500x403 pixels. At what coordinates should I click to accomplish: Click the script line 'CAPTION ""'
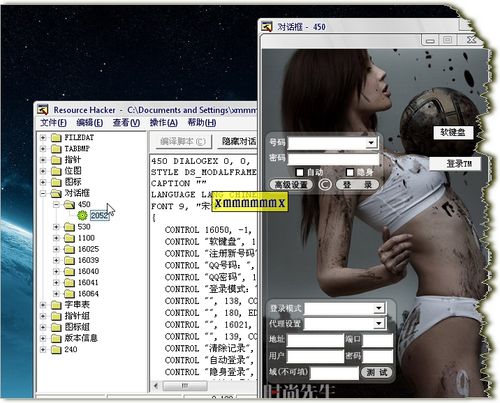pos(179,184)
